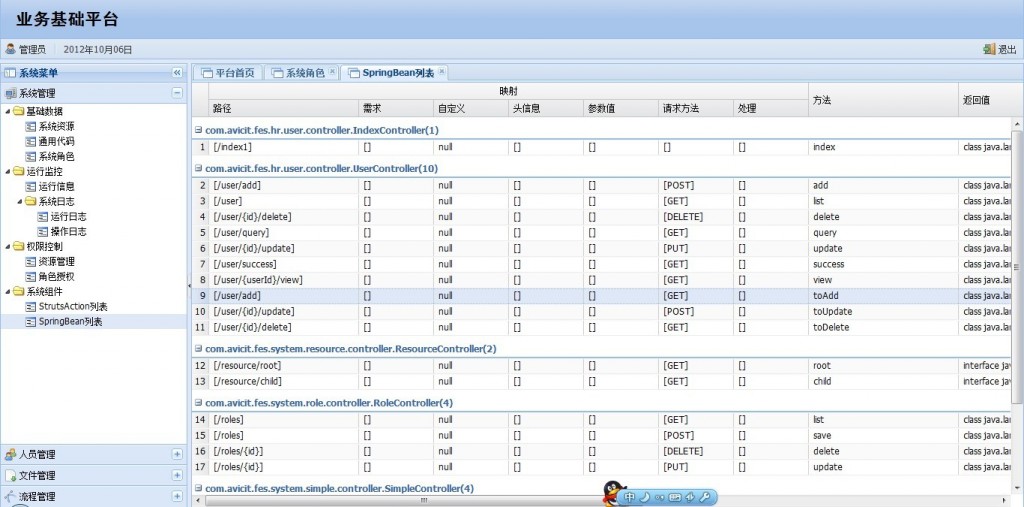1024x507 pixels.
Task: Click the 退出 logout icon
Action: click(x=989, y=49)
